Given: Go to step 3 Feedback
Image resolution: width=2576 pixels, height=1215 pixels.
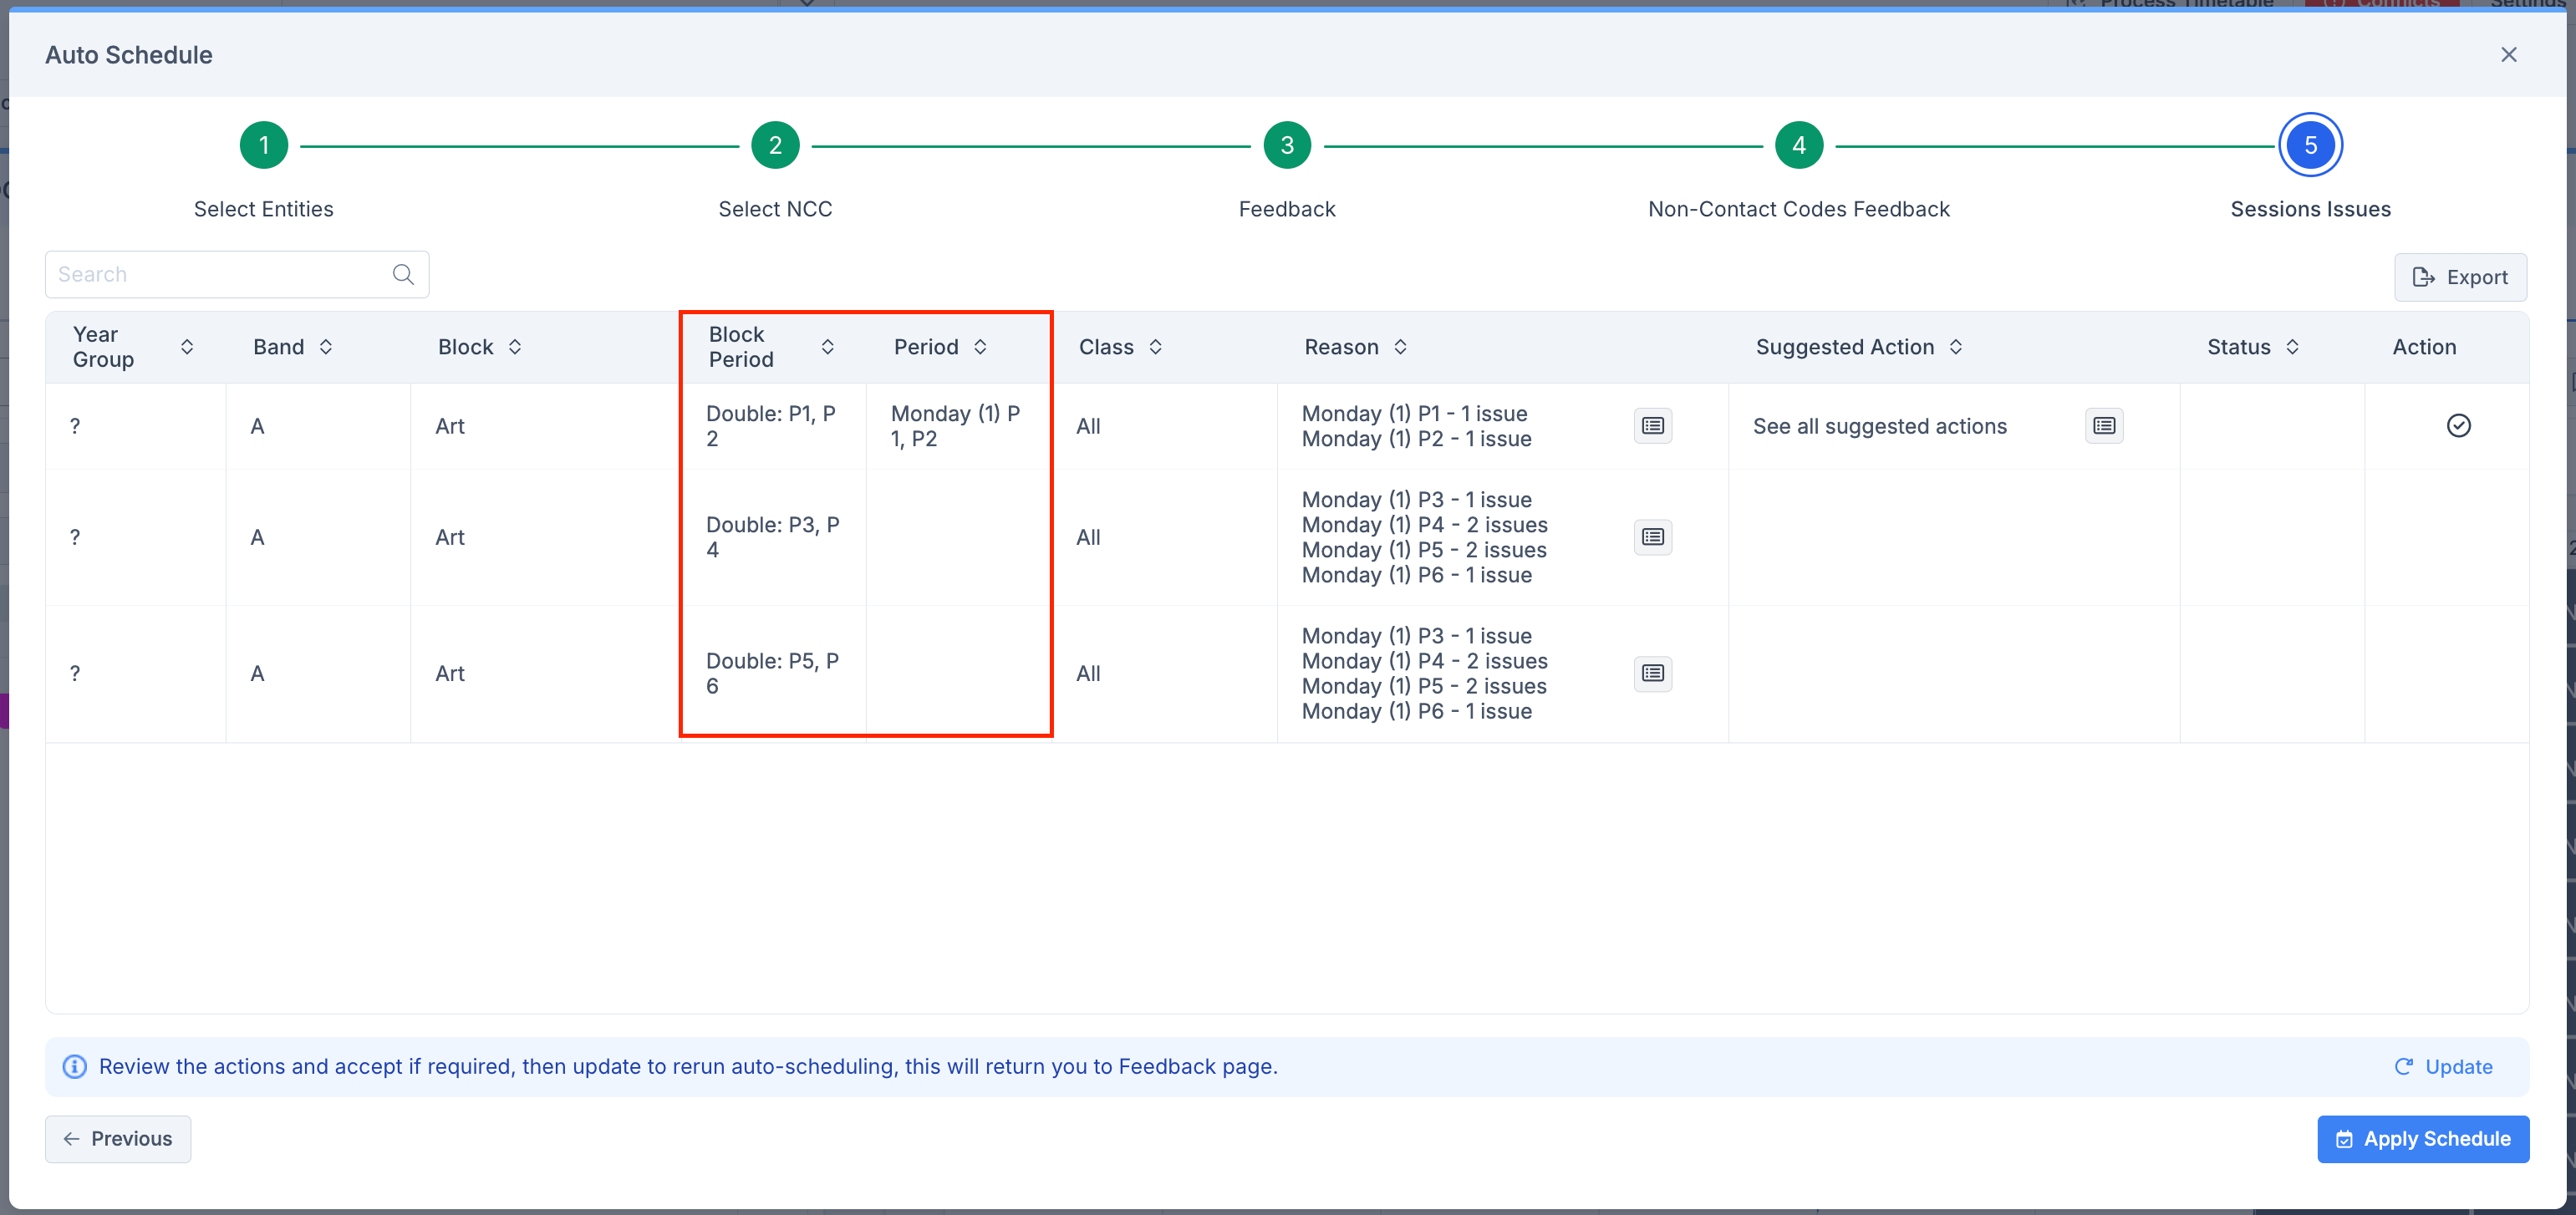Looking at the screenshot, I should pyautogui.click(x=1287, y=146).
